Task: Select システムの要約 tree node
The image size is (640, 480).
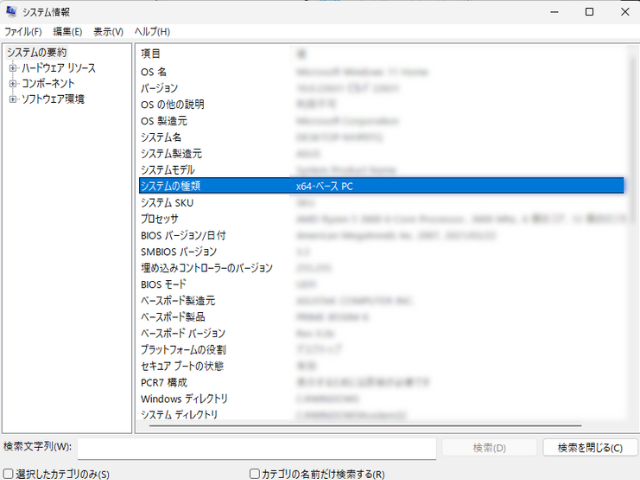Action: click(x=37, y=52)
